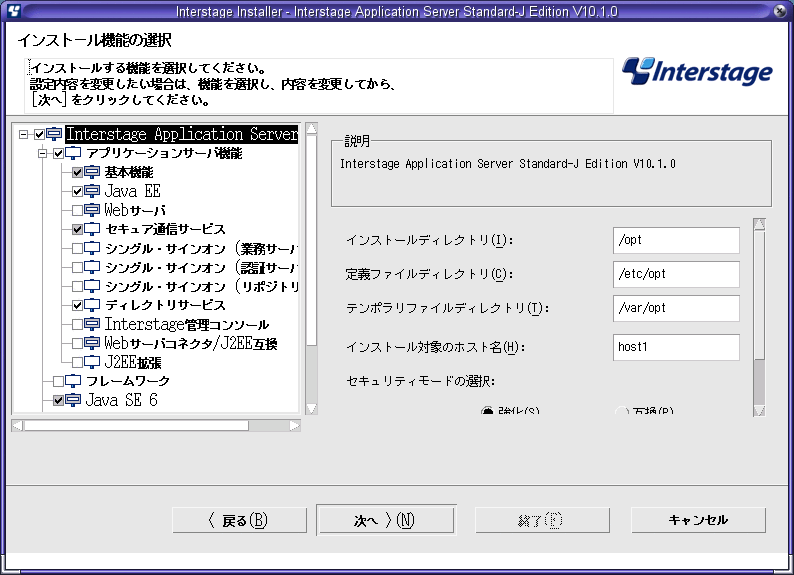
Task: Uncheck the アプリケーションサーバ機能 checkbox
Action: [x=59, y=153]
